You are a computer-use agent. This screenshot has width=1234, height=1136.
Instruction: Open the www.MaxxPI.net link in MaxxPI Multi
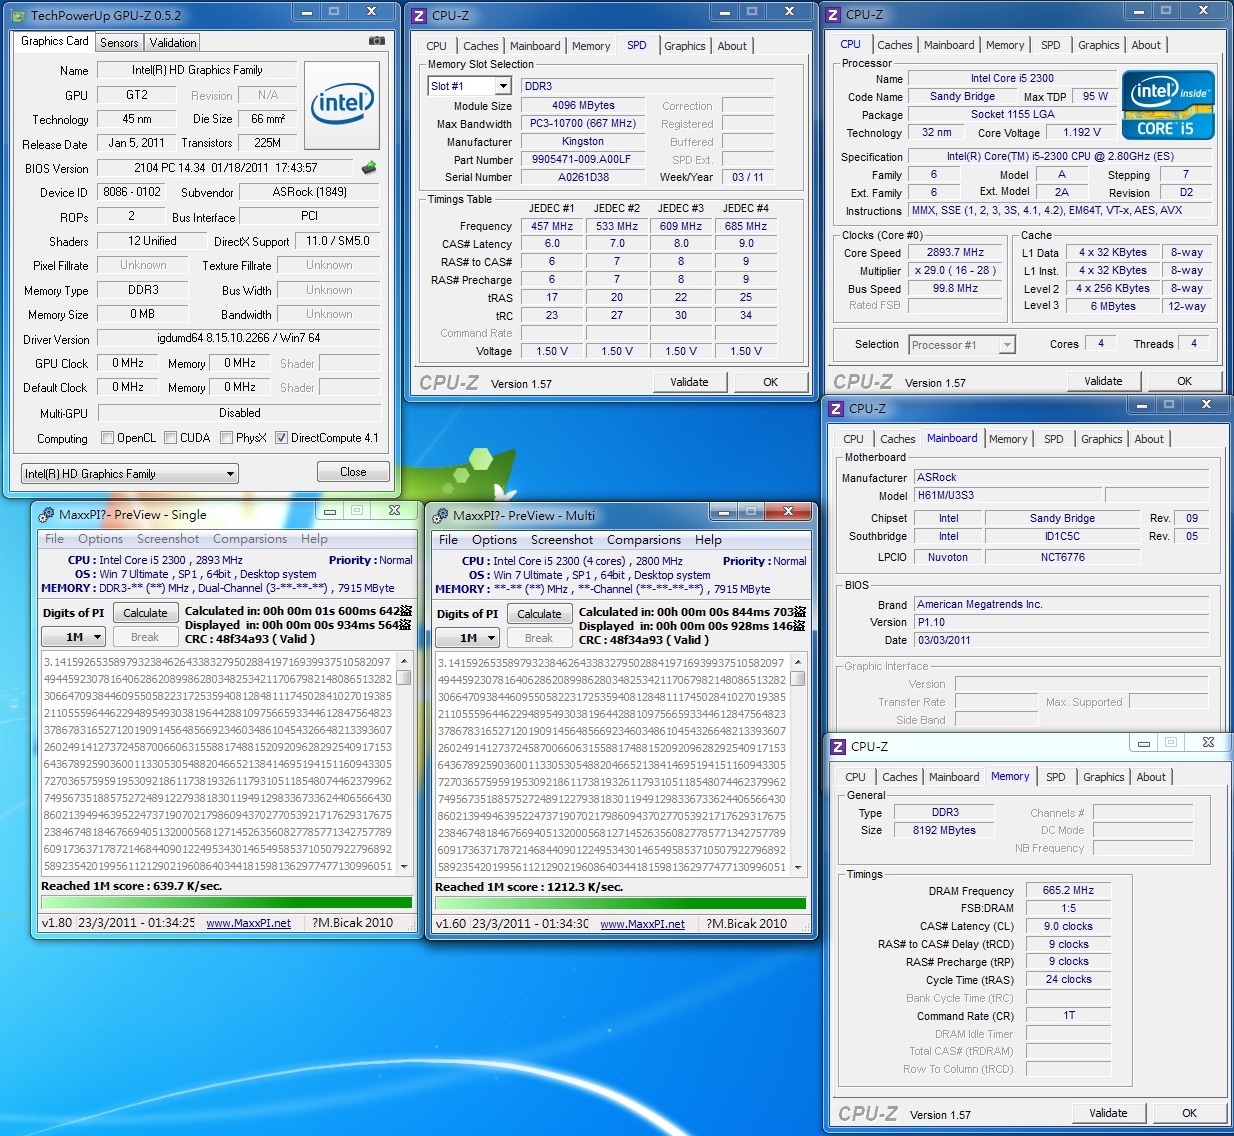point(642,924)
